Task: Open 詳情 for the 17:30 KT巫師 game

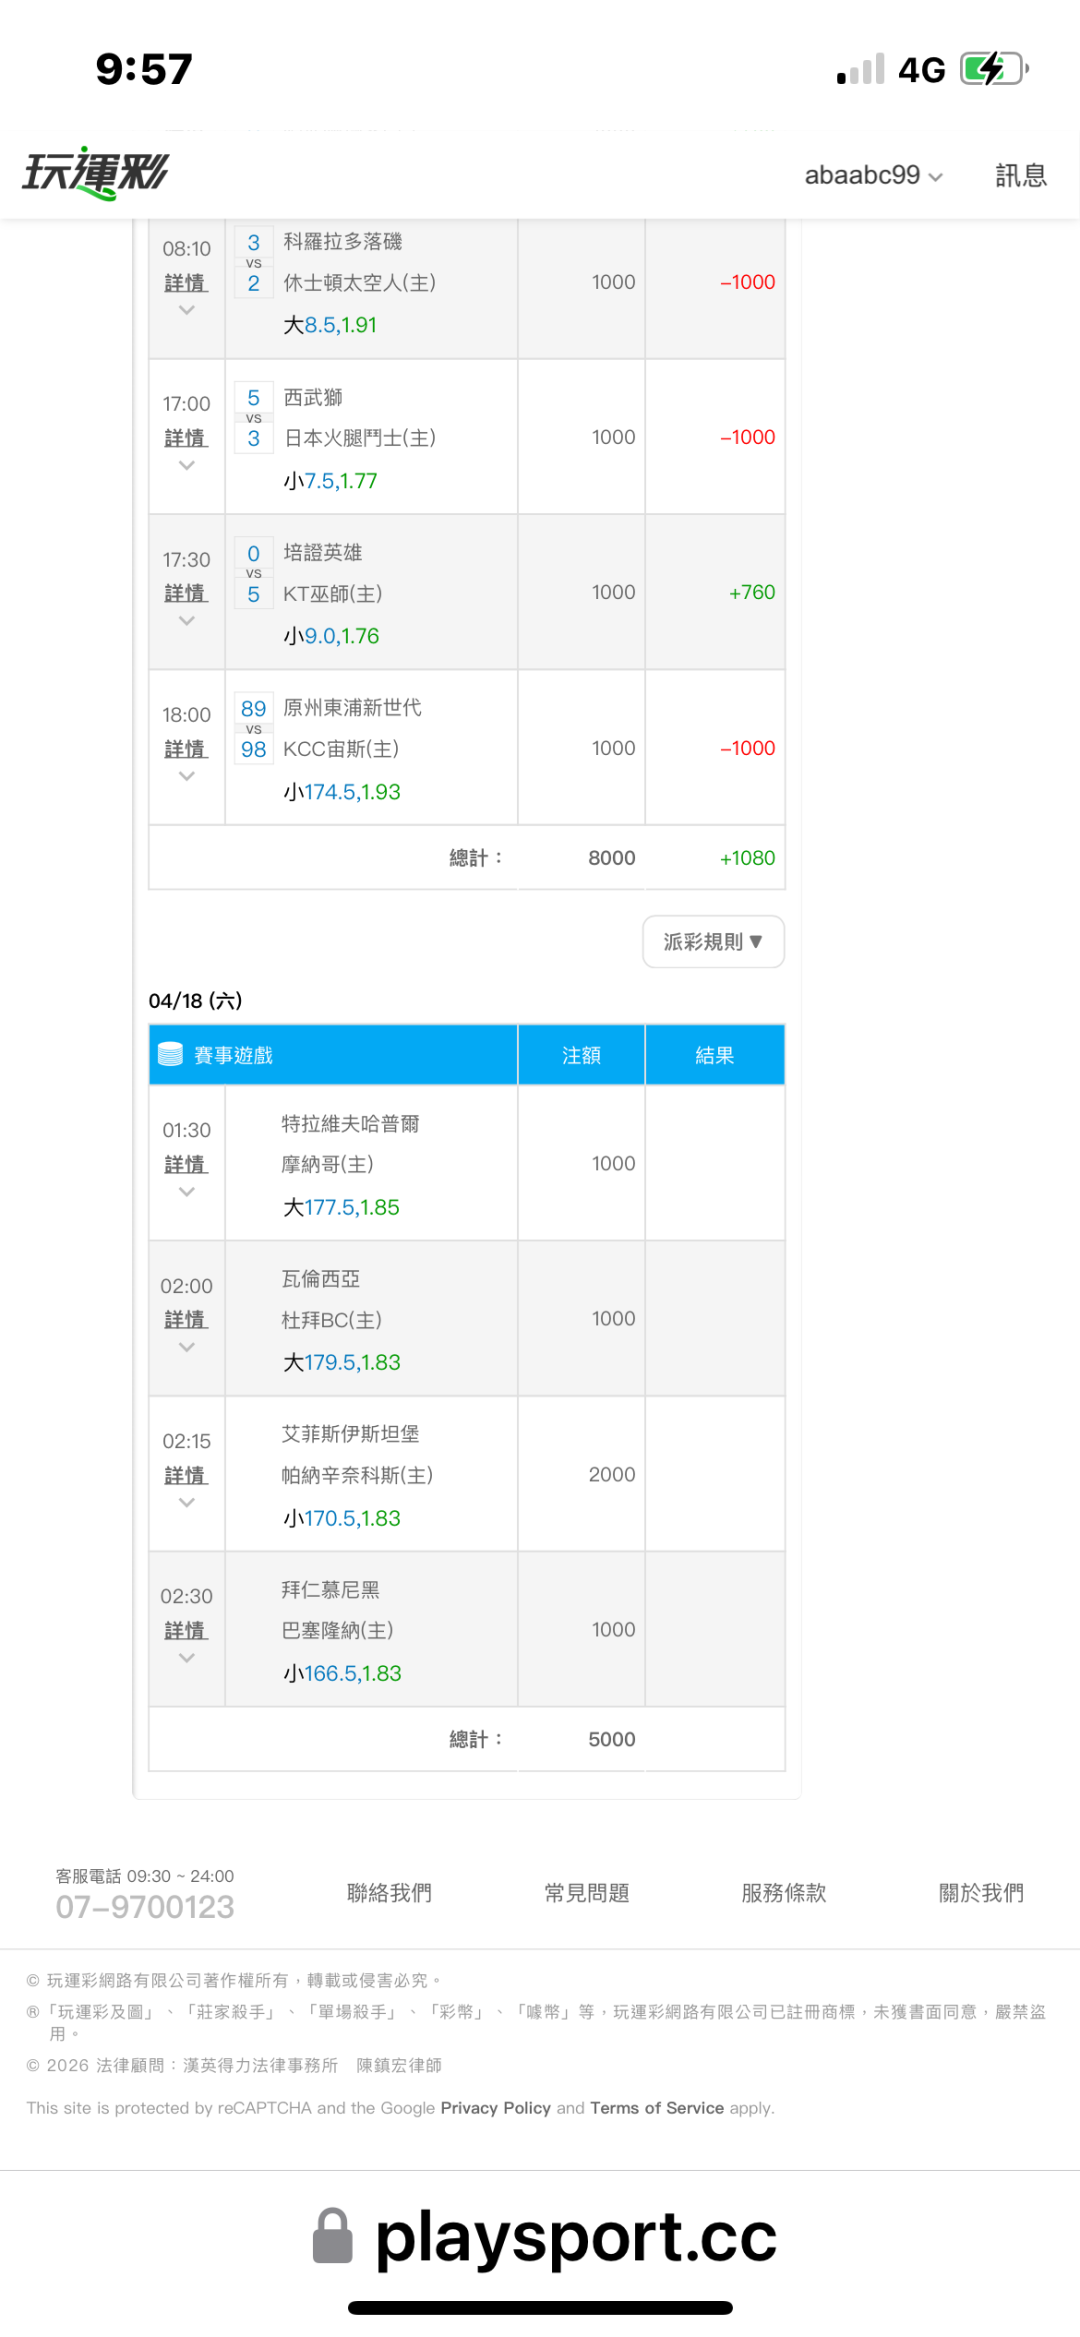Action: pyautogui.click(x=186, y=594)
